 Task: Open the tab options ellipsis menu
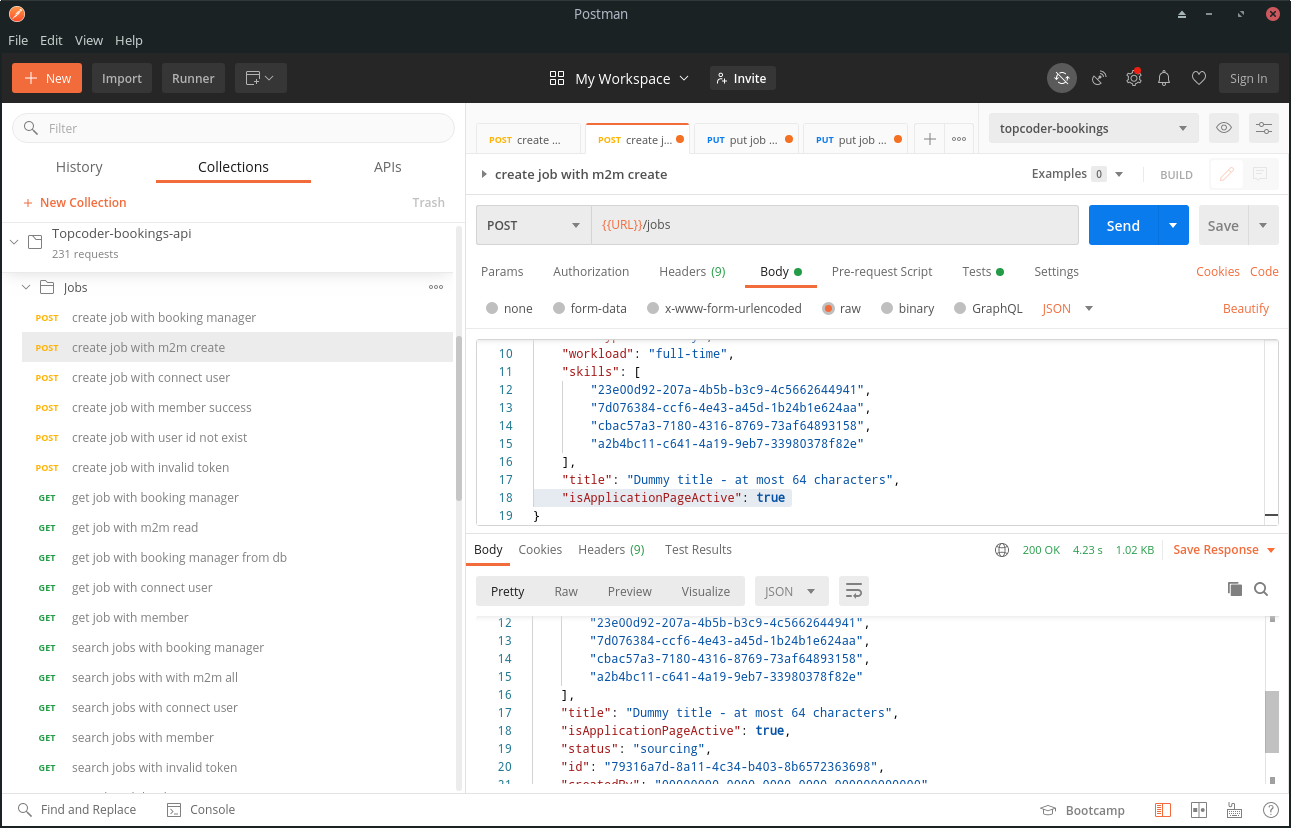[x=958, y=140]
